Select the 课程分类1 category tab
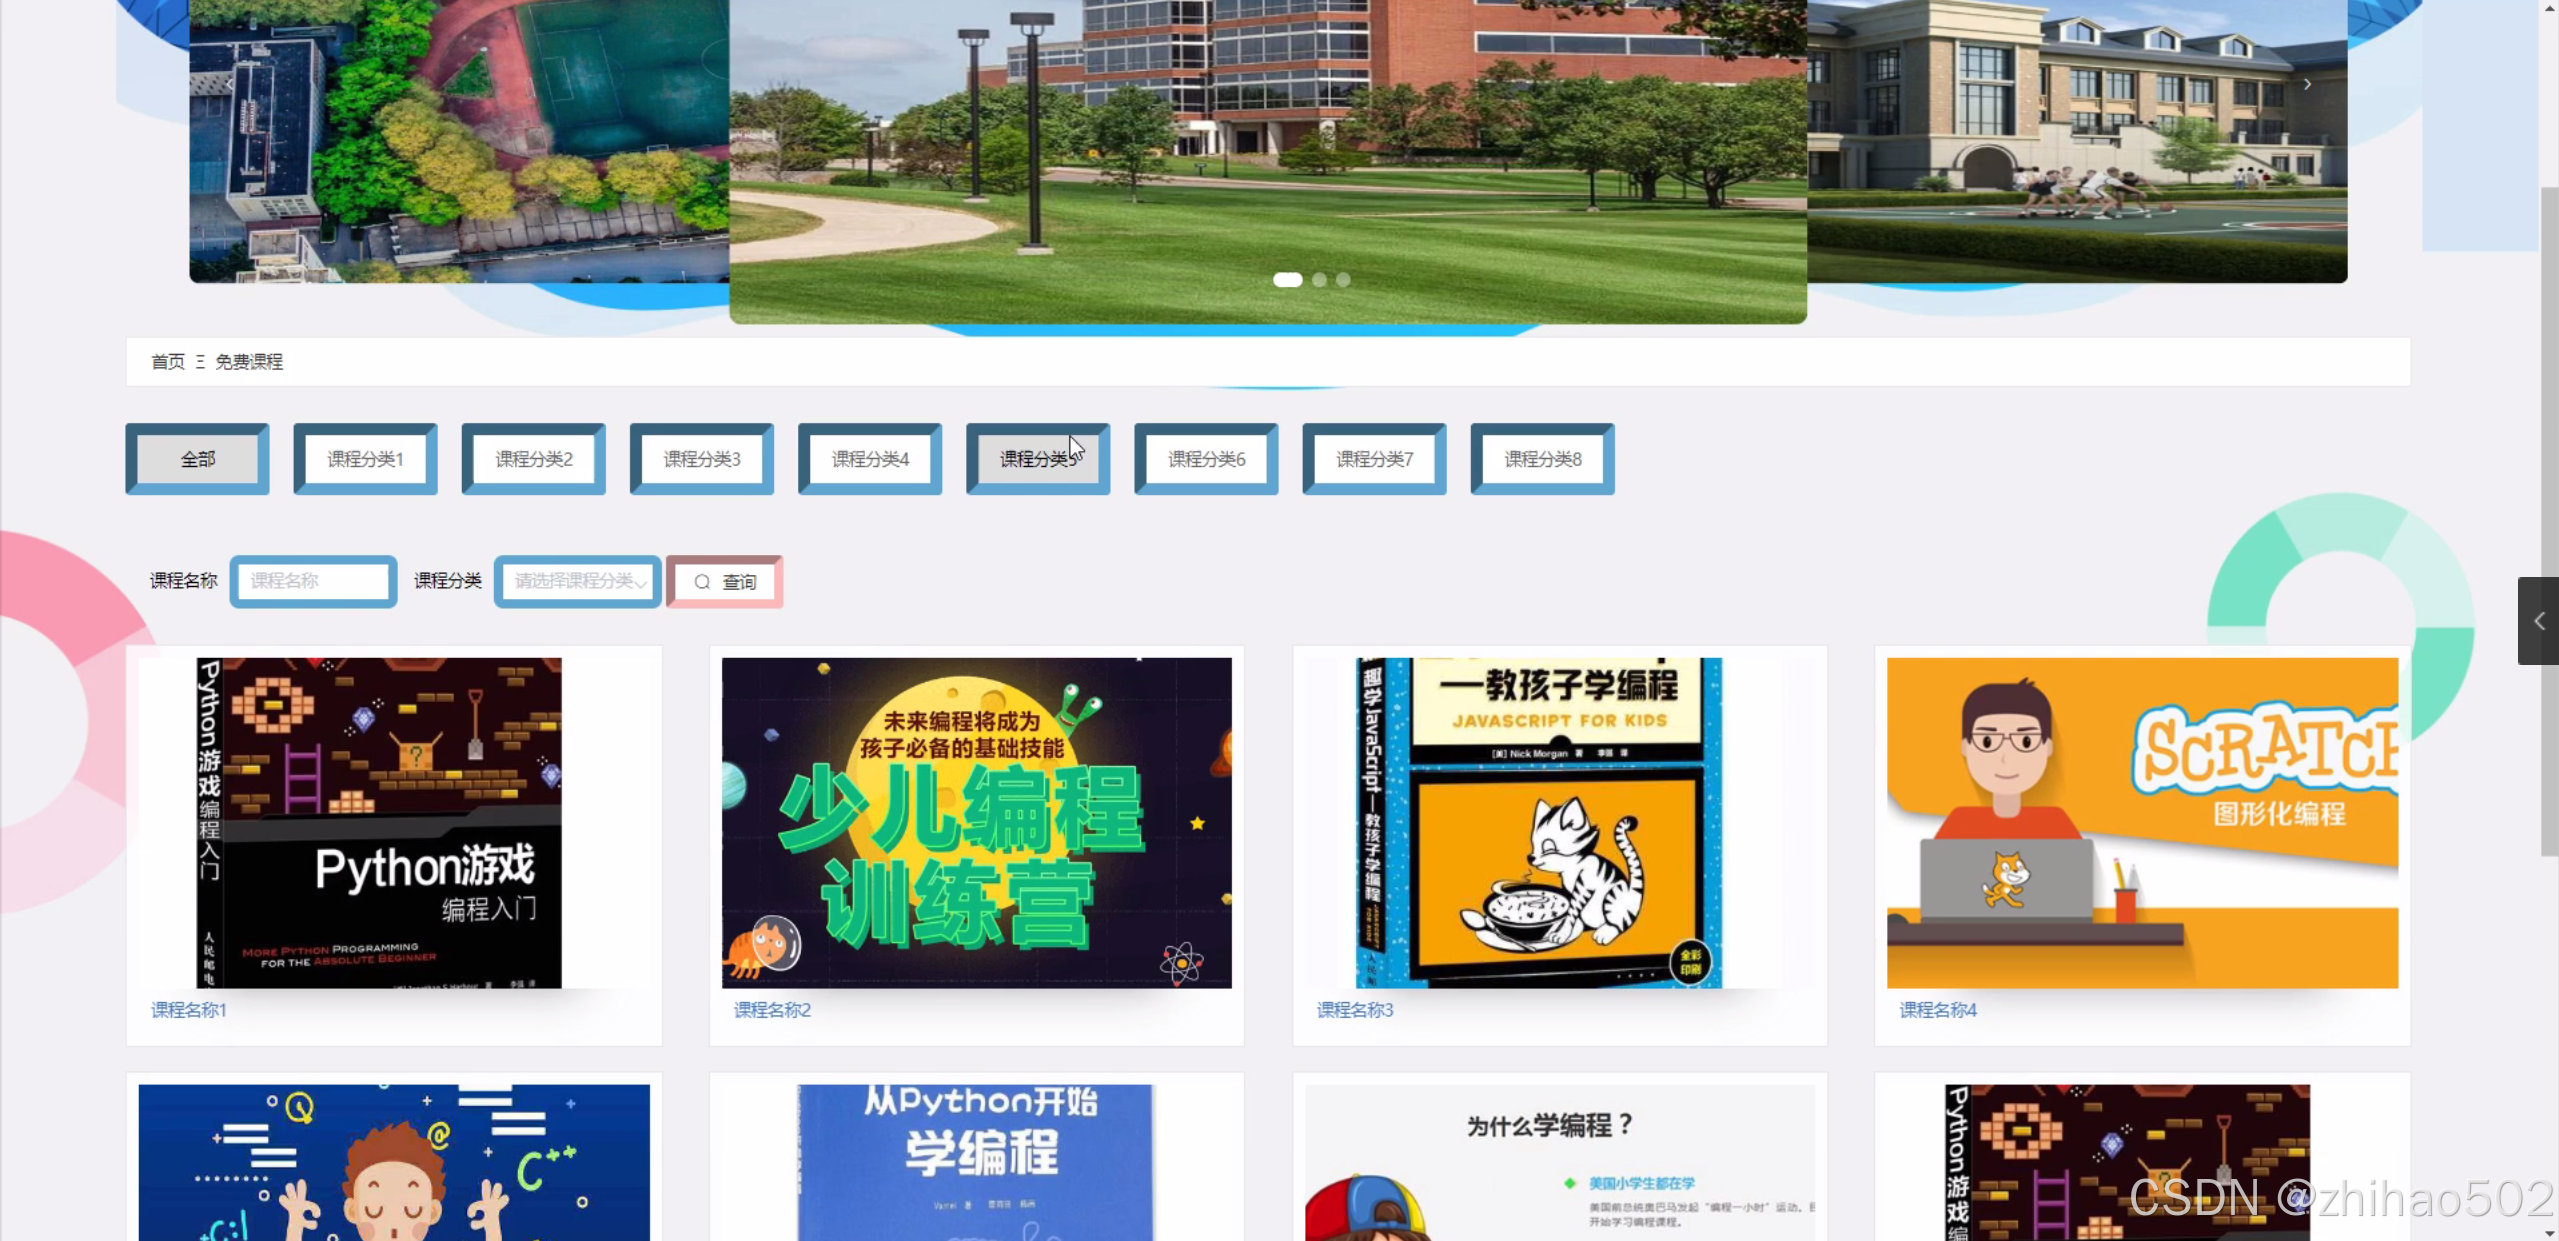Image resolution: width=2559 pixels, height=1241 pixels. coord(365,459)
